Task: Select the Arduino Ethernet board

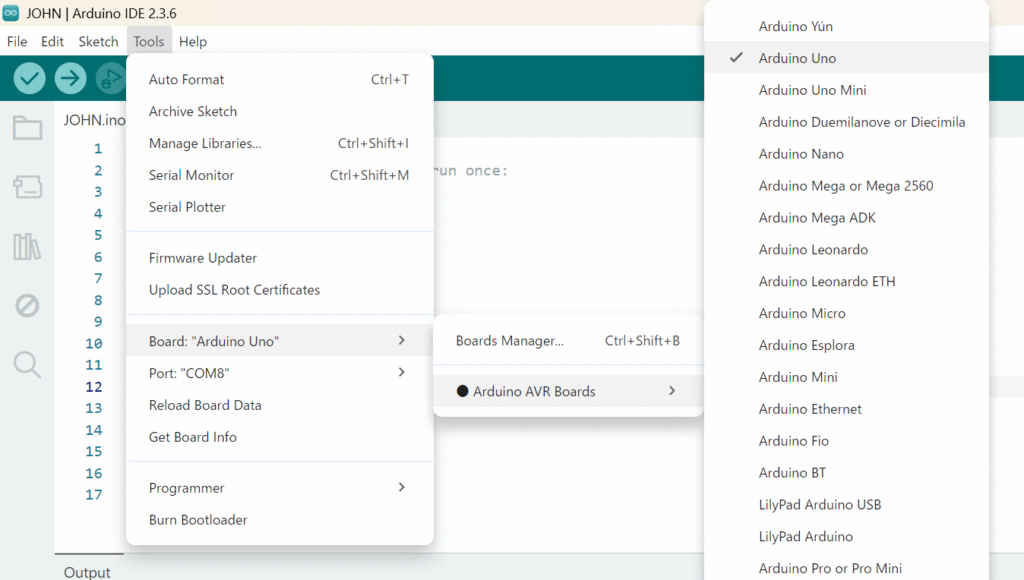Action: coord(846,409)
